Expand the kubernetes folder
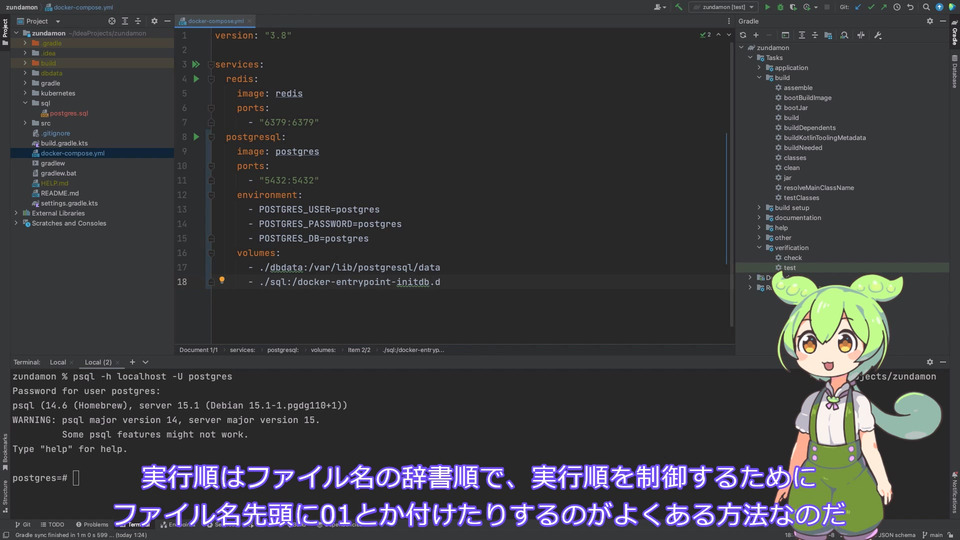960x540 pixels. 26,93
